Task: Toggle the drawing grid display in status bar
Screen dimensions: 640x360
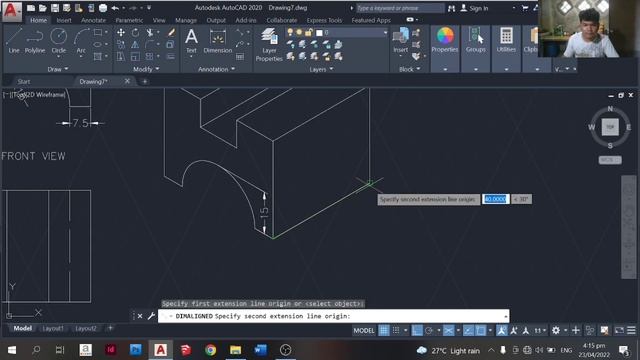Action: coord(384,330)
